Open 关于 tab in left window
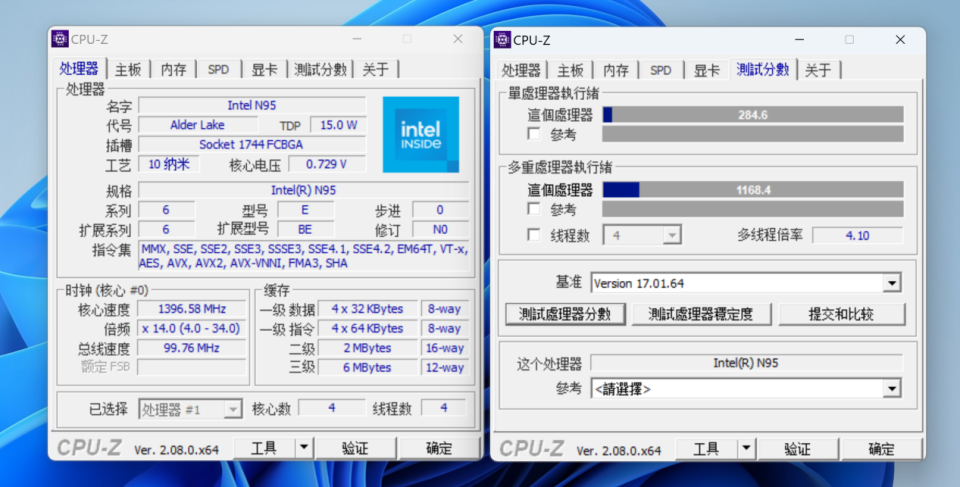 tap(376, 69)
